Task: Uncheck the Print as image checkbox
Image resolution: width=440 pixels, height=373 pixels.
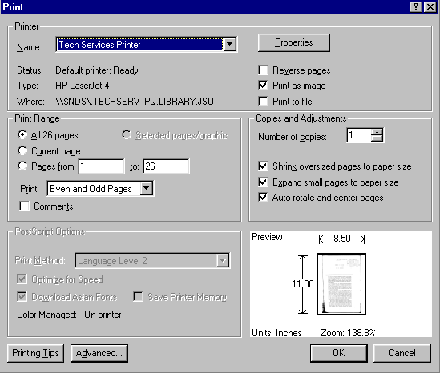Action: pos(263,85)
